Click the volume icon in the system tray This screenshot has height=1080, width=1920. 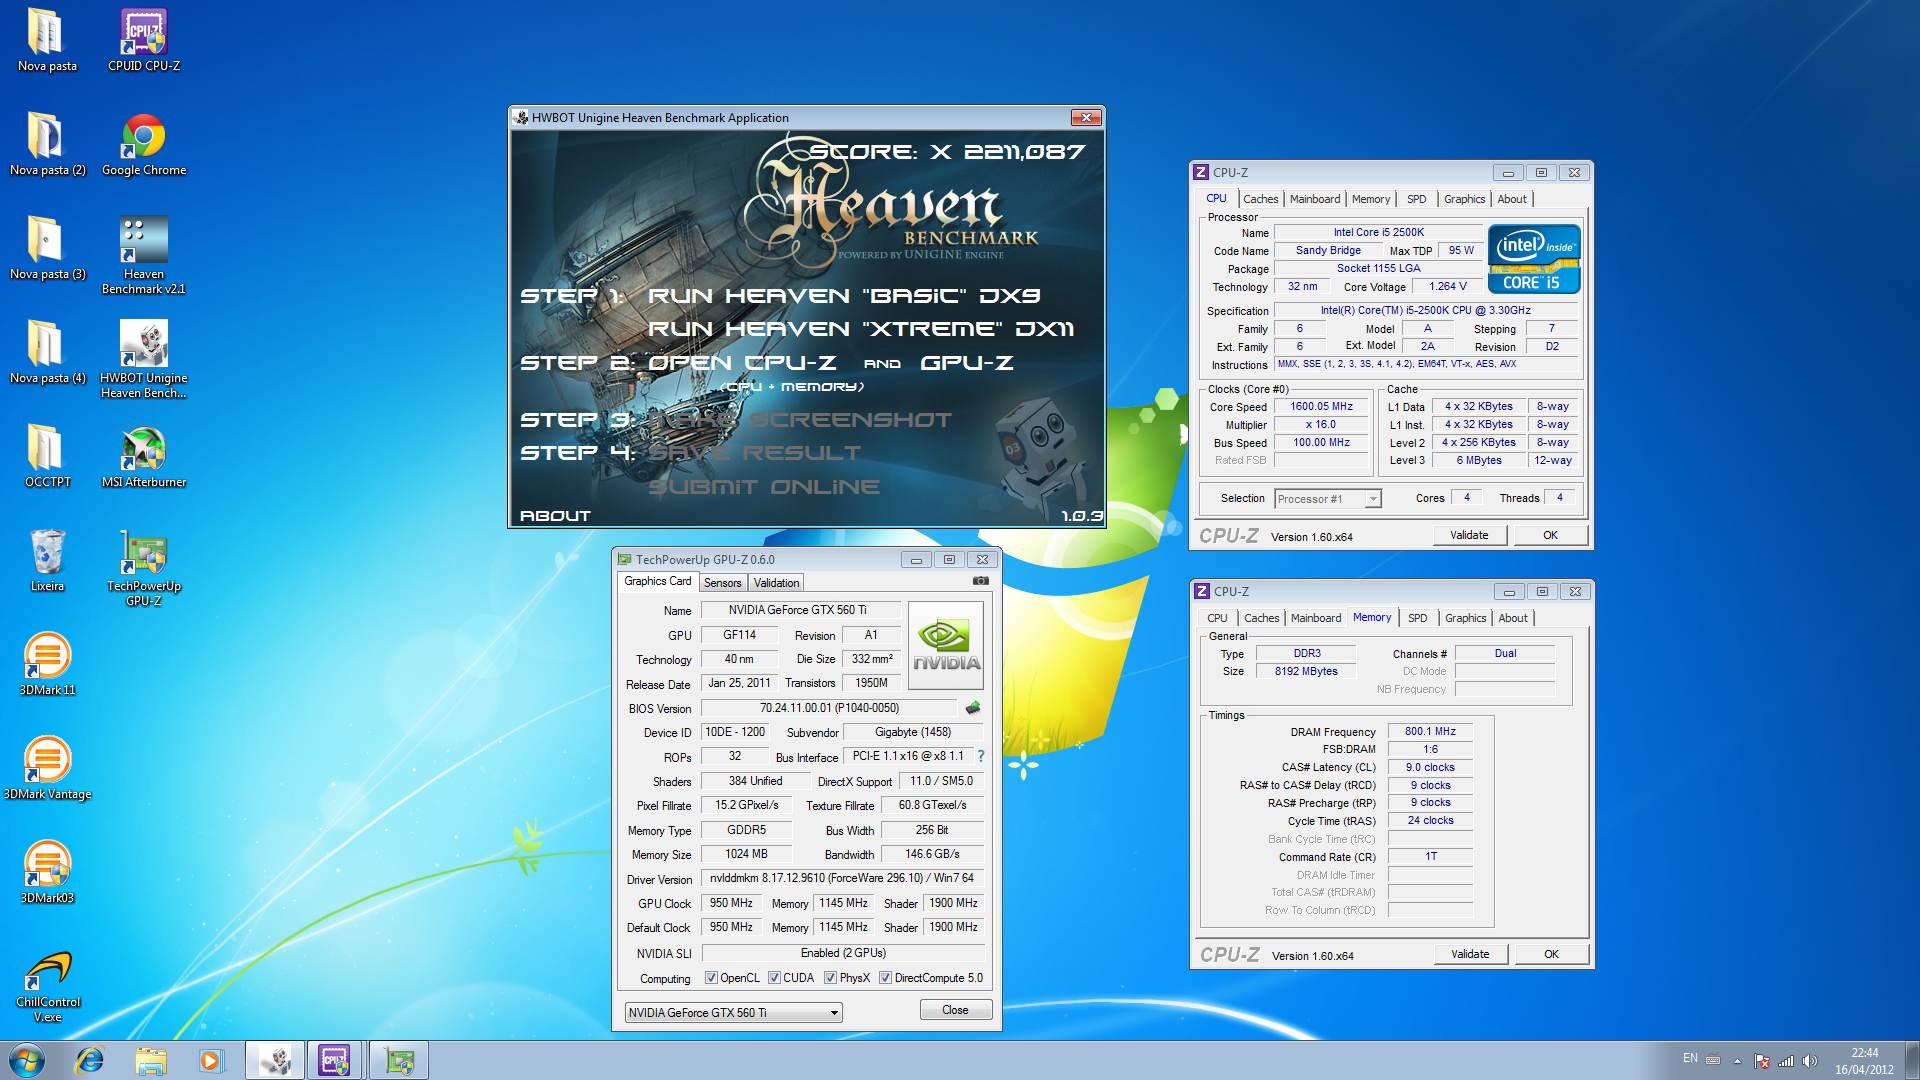(1809, 1061)
